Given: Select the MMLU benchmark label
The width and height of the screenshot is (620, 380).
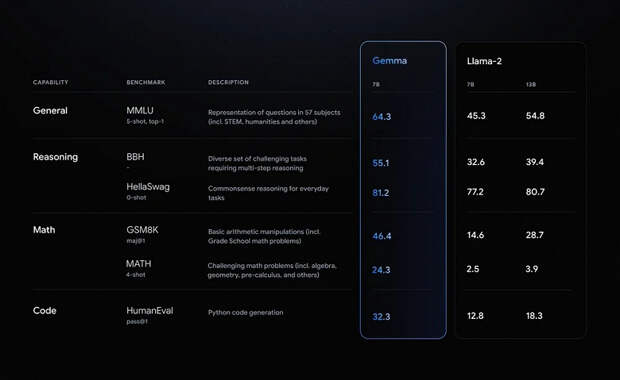Looking at the screenshot, I should click(x=140, y=110).
